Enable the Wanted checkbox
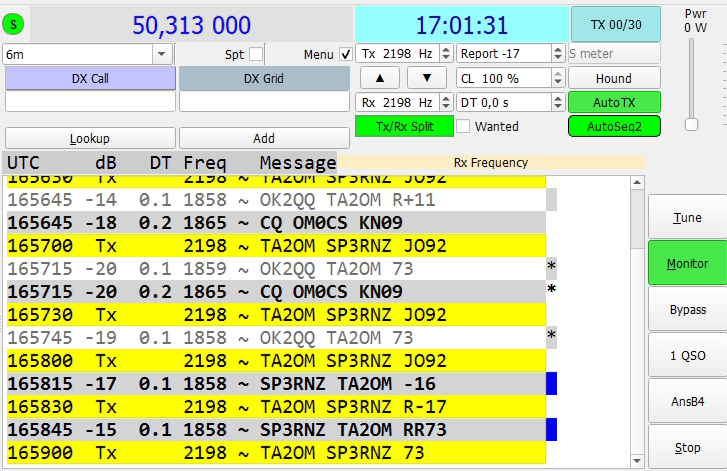 (x=463, y=126)
